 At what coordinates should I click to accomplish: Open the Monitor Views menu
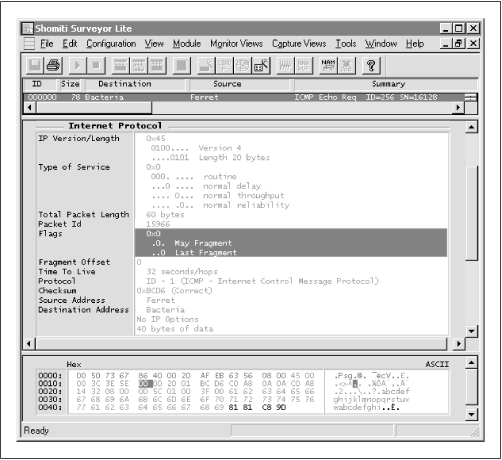pos(236,44)
